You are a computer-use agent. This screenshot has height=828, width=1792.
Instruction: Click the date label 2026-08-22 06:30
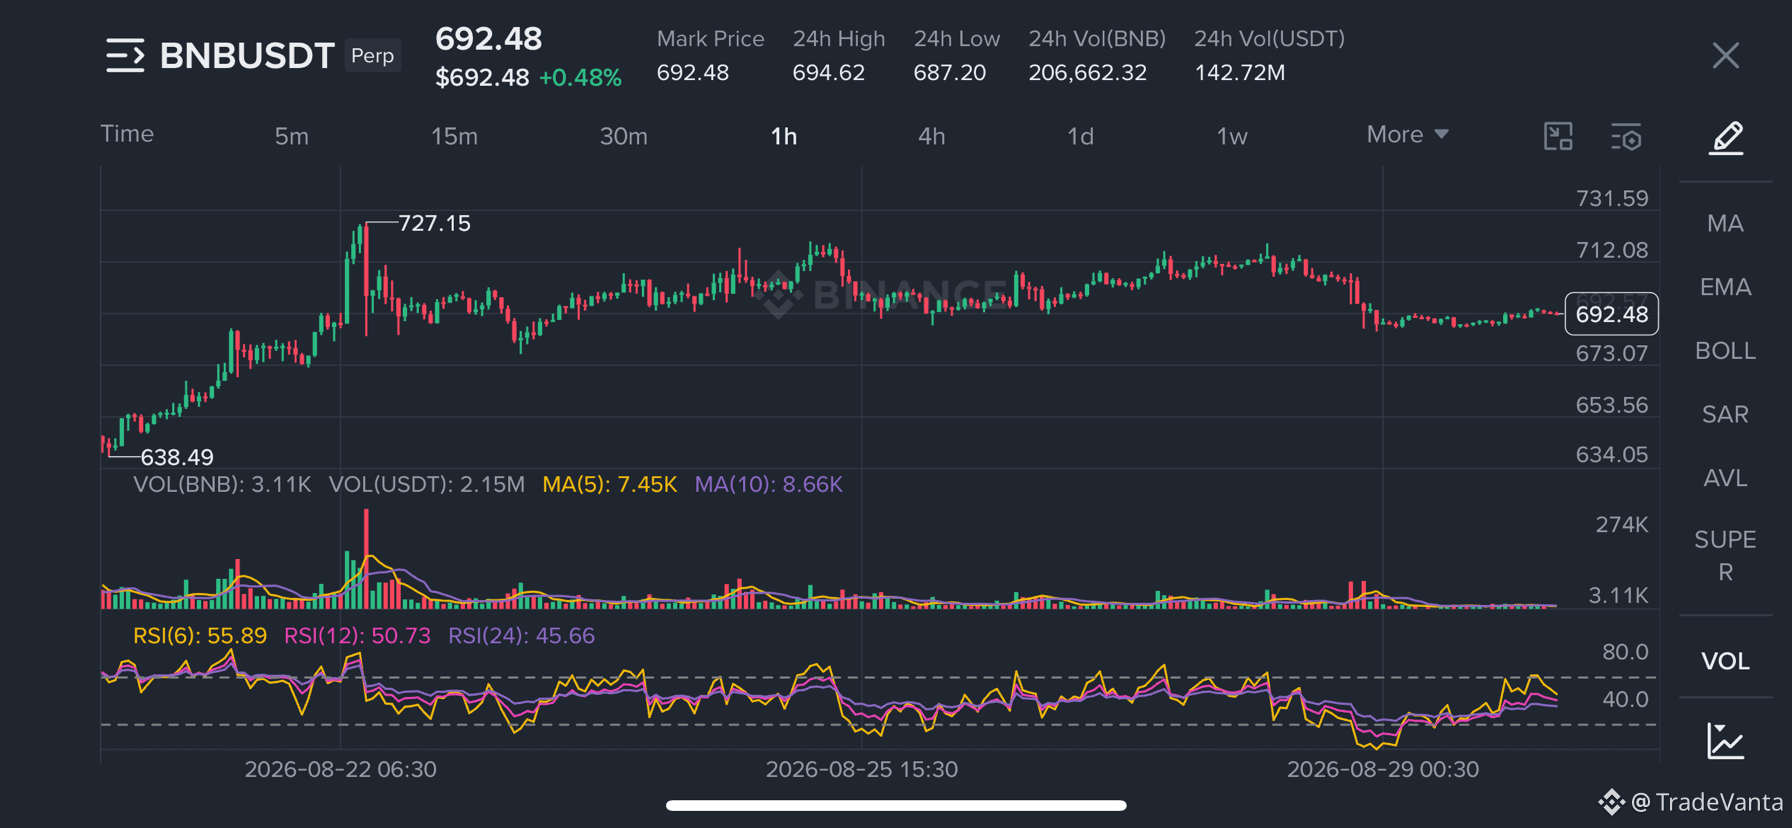pos(340,769)
